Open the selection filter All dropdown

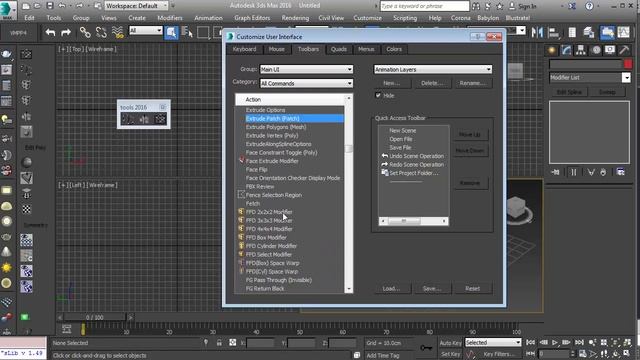click(x=146, y=31)
